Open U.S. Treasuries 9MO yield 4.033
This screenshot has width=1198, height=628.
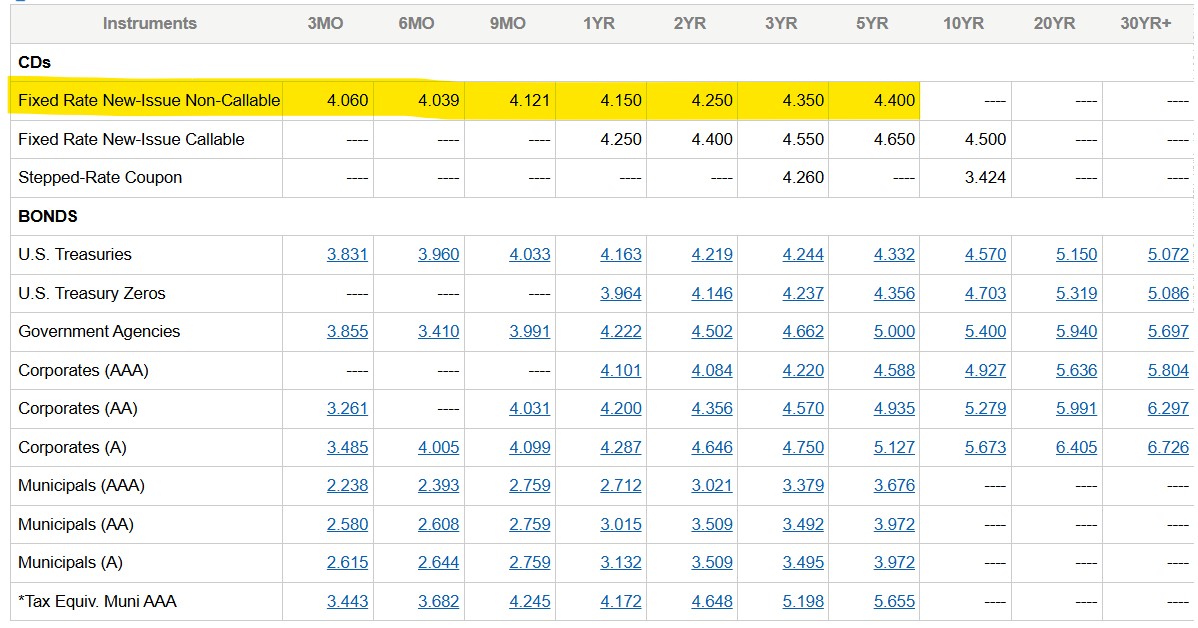(529, 254)
